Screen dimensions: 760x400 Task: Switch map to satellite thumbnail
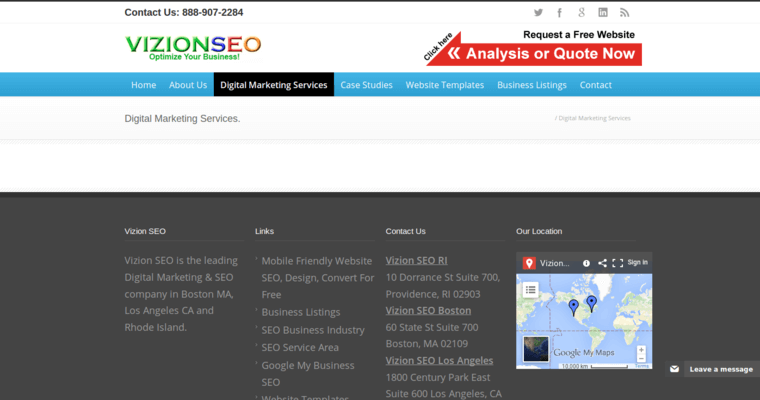coord(536,349)
